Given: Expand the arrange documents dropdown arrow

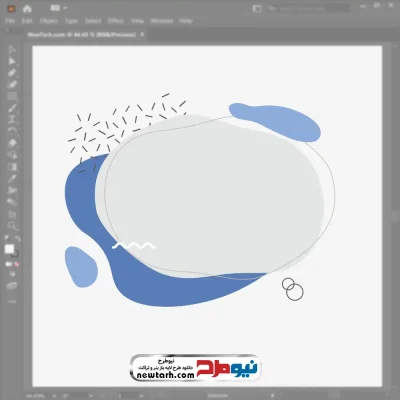Looking at the screenshot, I should coord(65,8).
